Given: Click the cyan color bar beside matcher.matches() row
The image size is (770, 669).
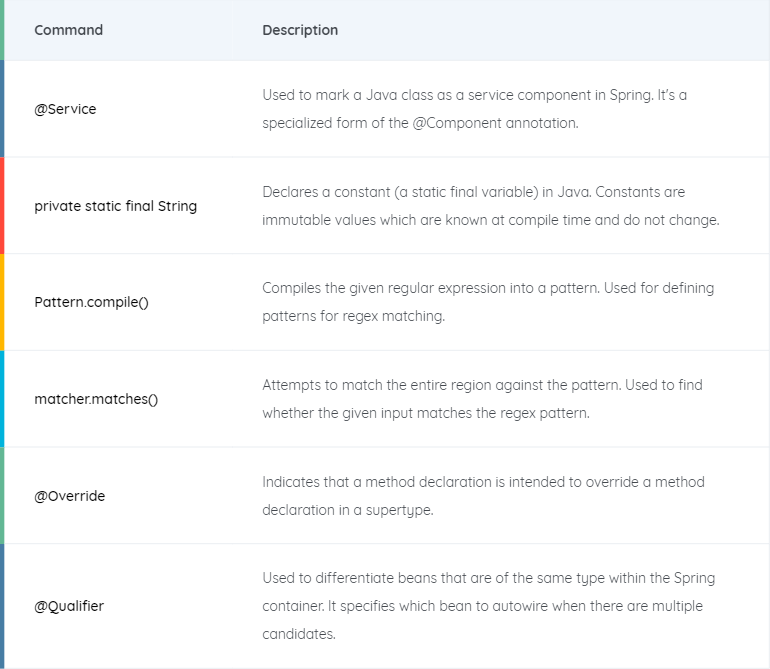Looking at the screenshot, I should [x=2, y=399].
